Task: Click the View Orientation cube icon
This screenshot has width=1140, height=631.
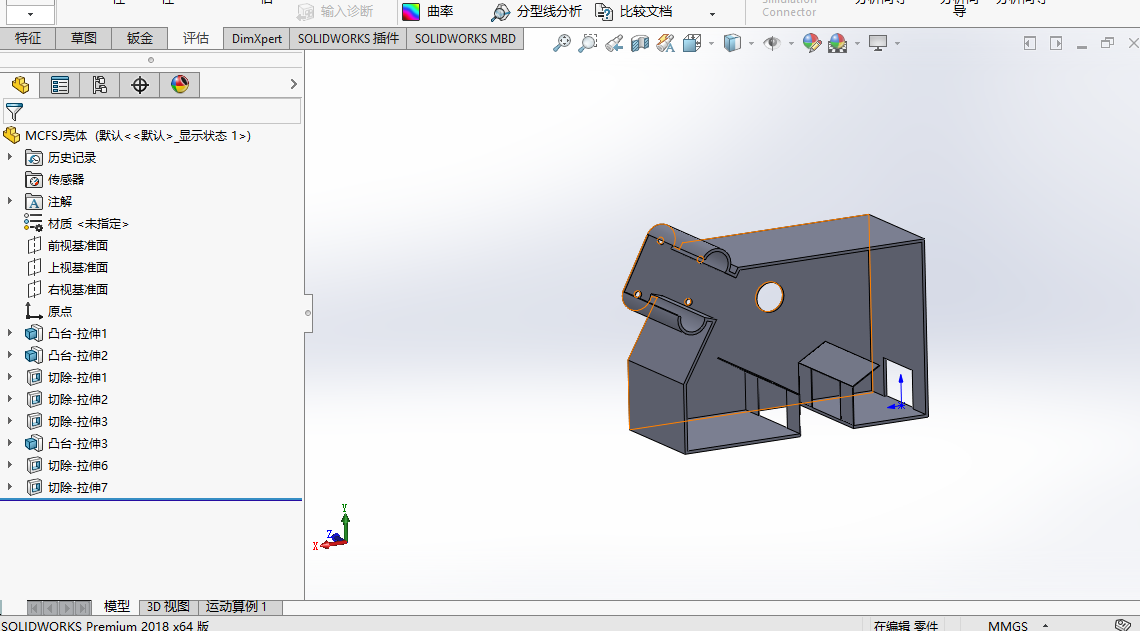Action: (x=691, y=44)
